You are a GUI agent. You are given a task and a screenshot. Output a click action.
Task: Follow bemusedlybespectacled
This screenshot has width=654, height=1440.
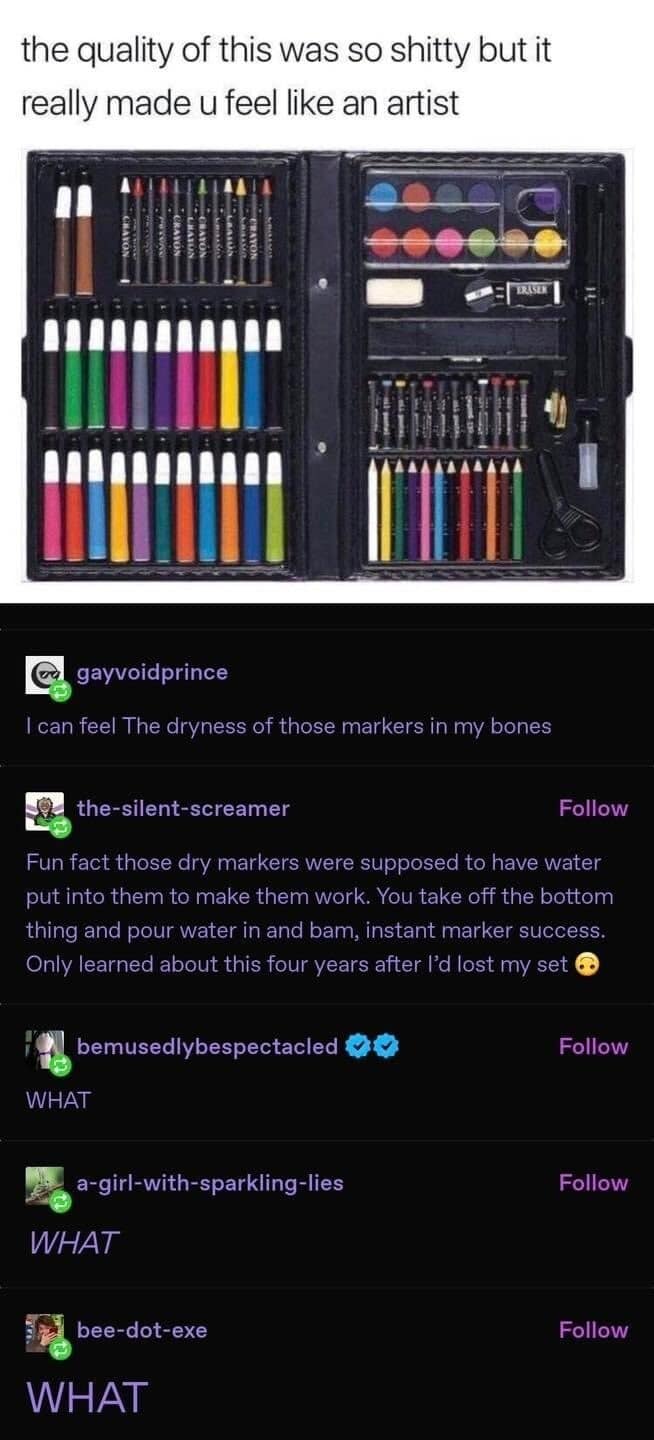(593, 1046)
